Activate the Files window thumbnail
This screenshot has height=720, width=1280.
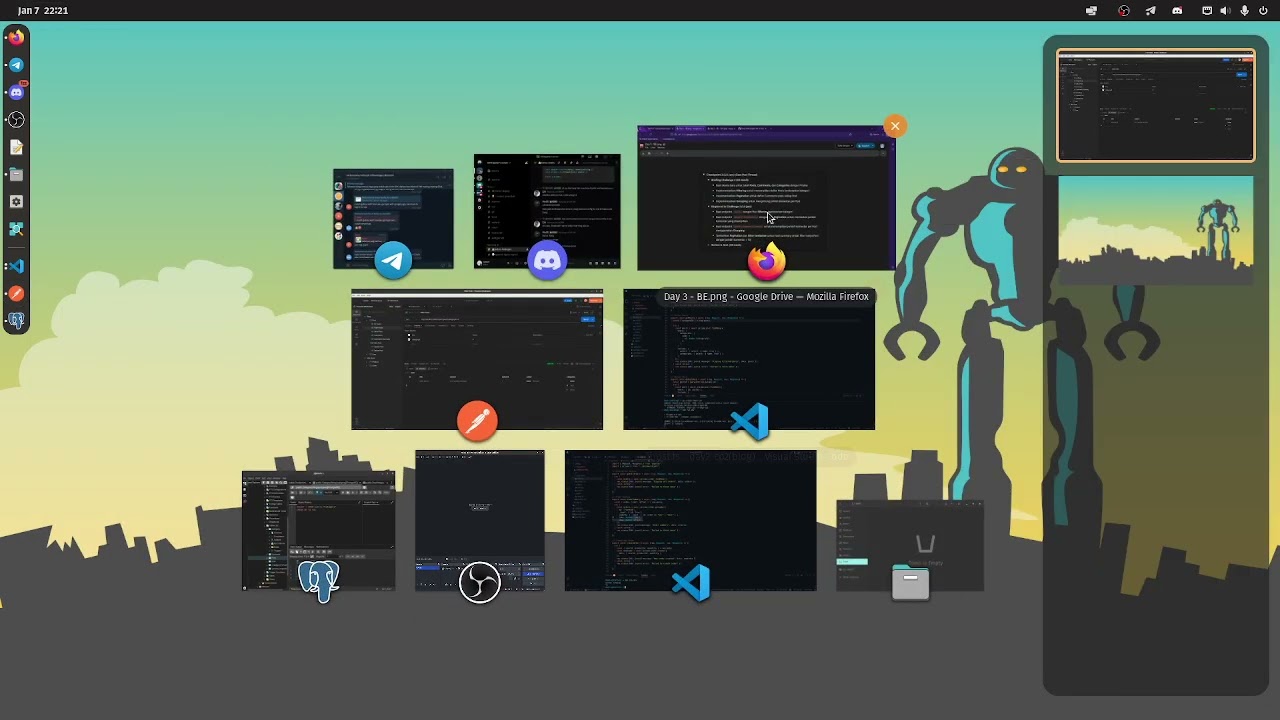point(910,545)
